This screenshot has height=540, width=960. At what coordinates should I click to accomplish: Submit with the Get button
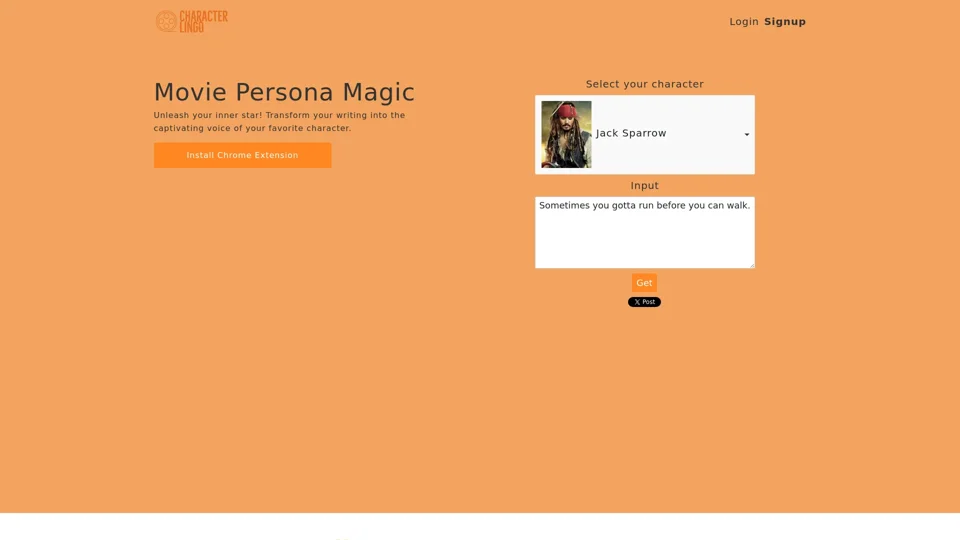pos(644,283)
